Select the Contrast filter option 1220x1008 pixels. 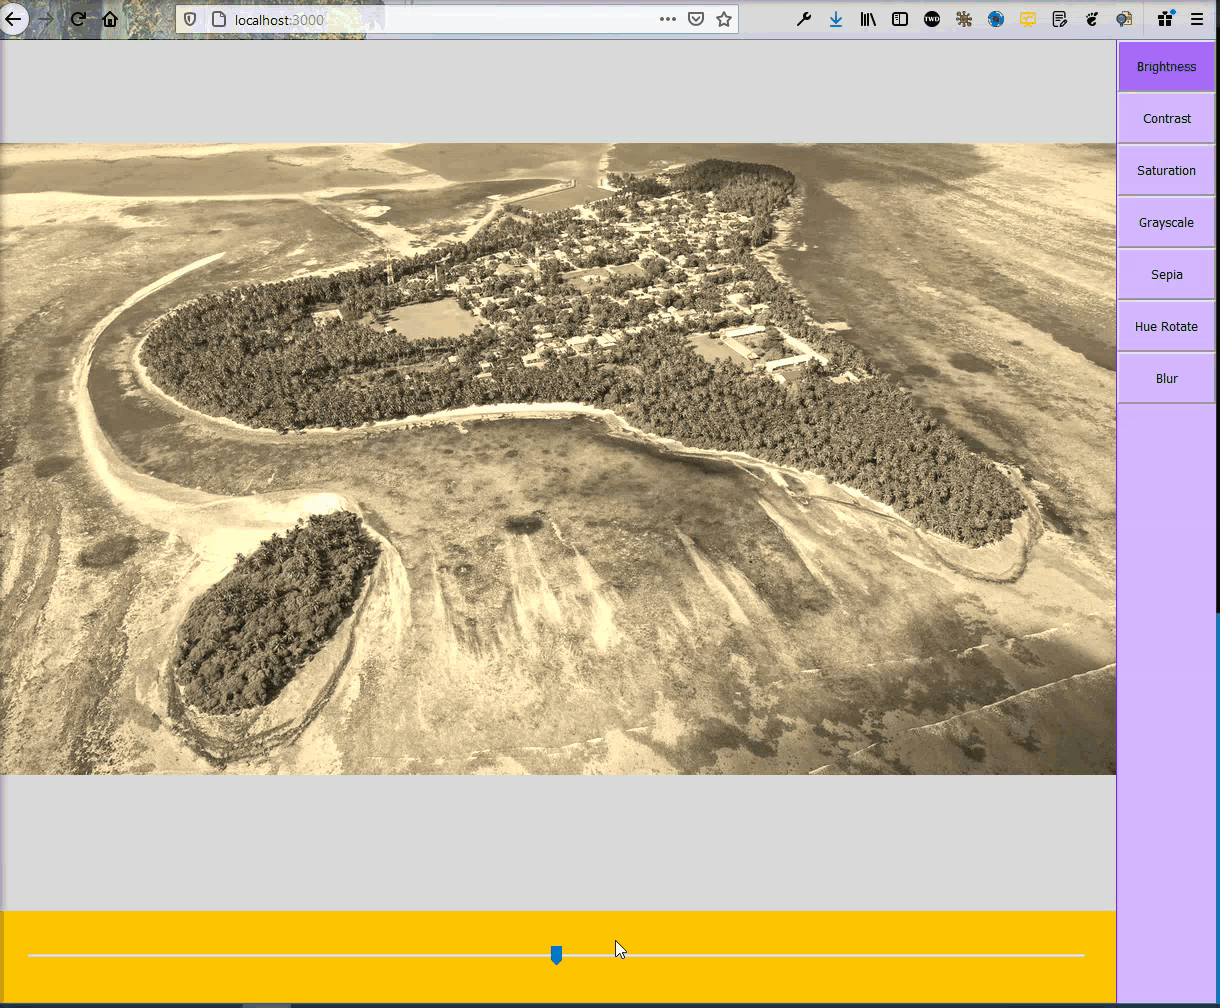point(1166,119)
